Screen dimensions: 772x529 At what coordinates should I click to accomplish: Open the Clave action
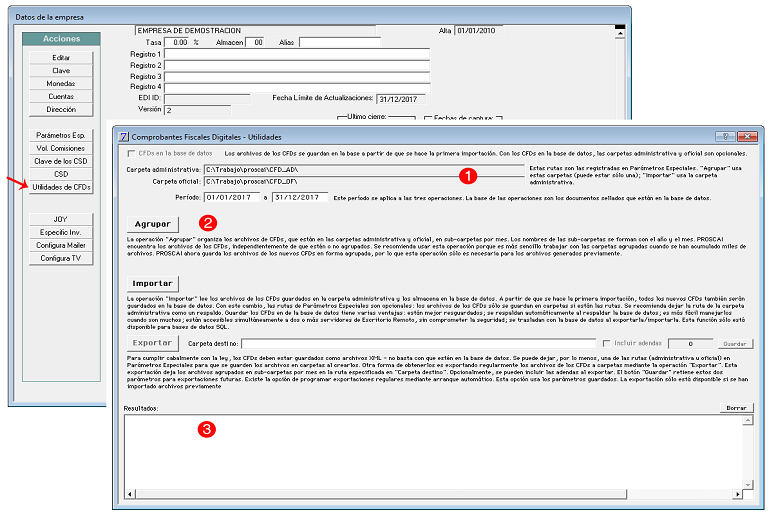[x=61, y=70]
